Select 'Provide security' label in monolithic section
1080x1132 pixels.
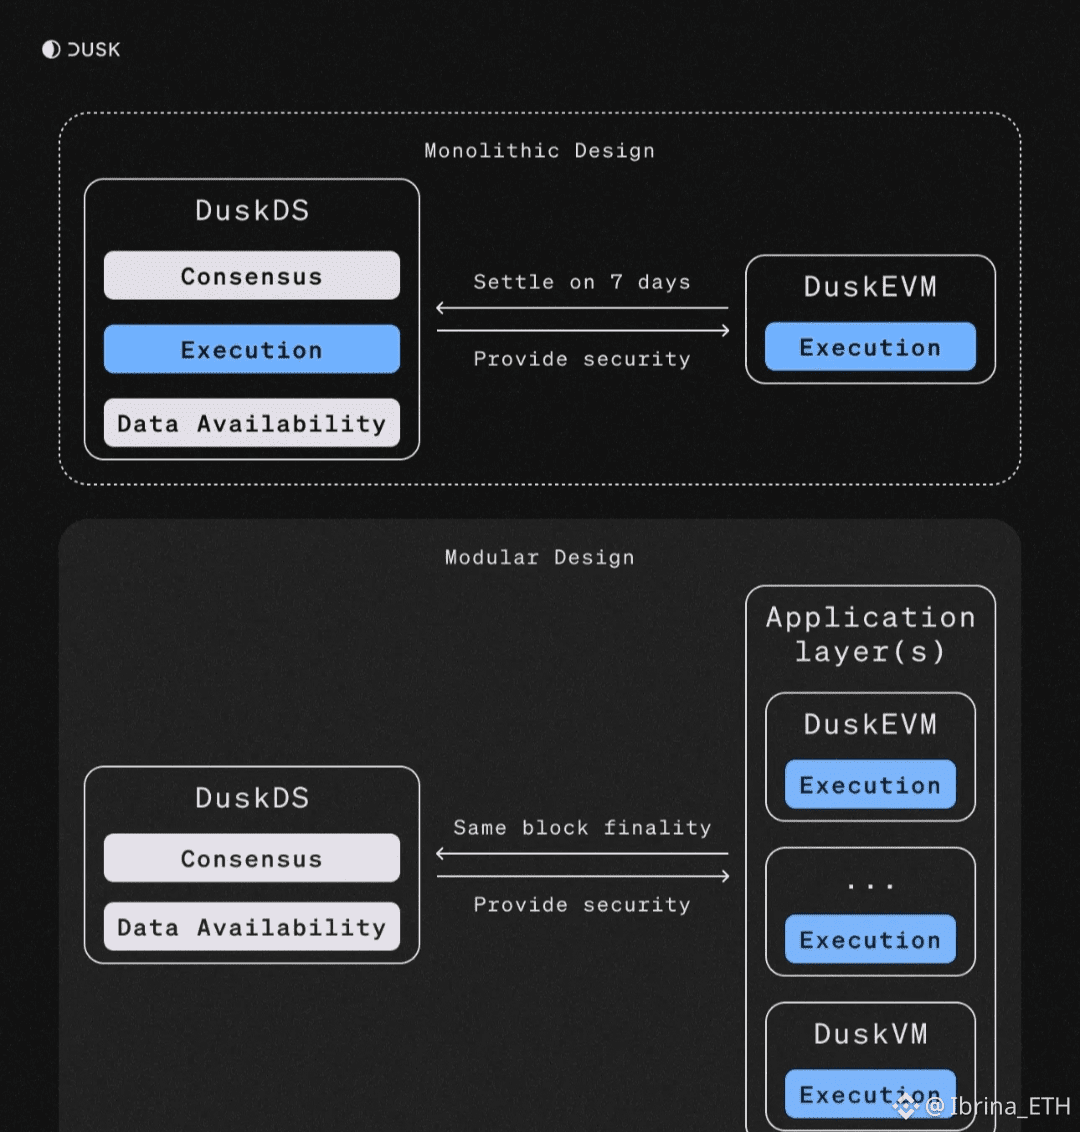coord(582,359)
